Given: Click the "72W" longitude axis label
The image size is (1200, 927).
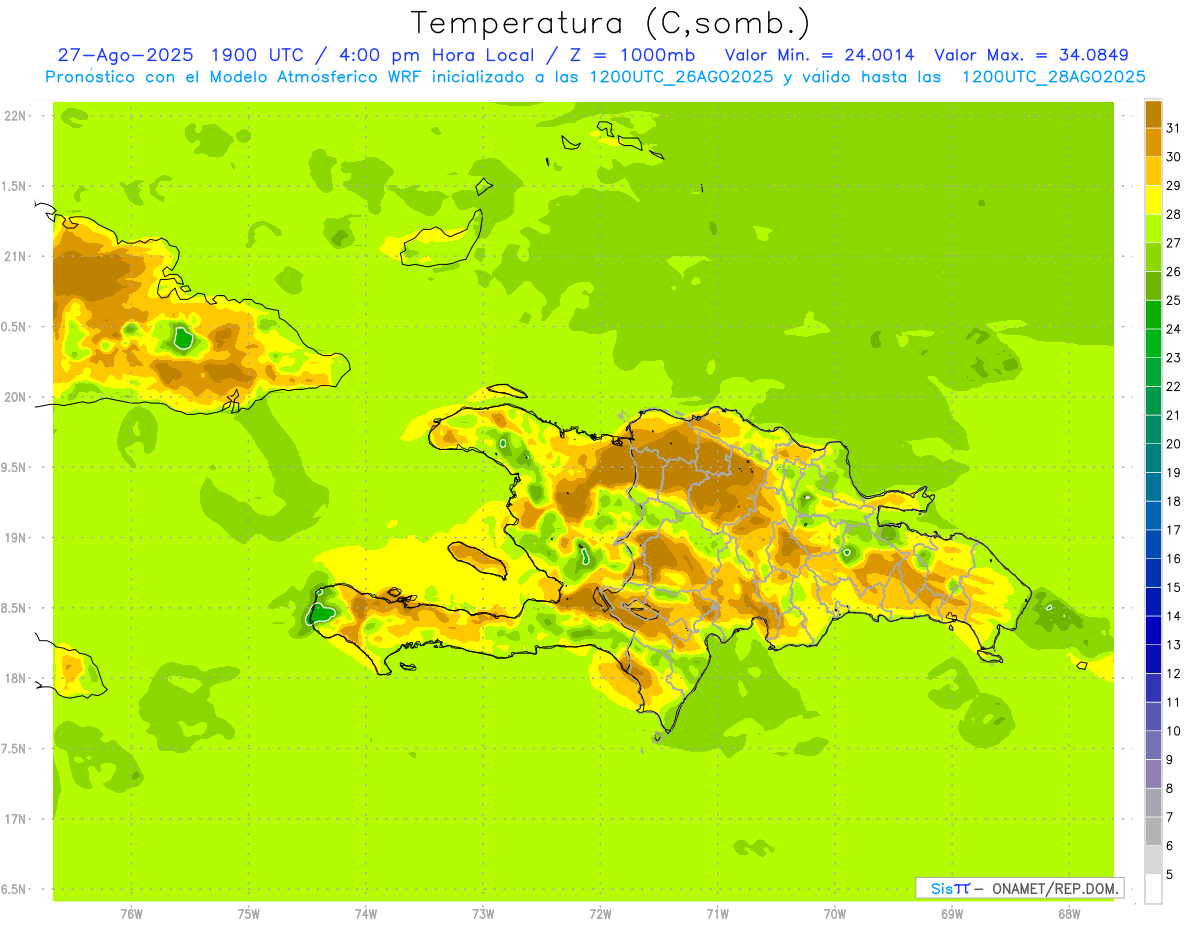Looking at the screenshot, I should point(600,913).
